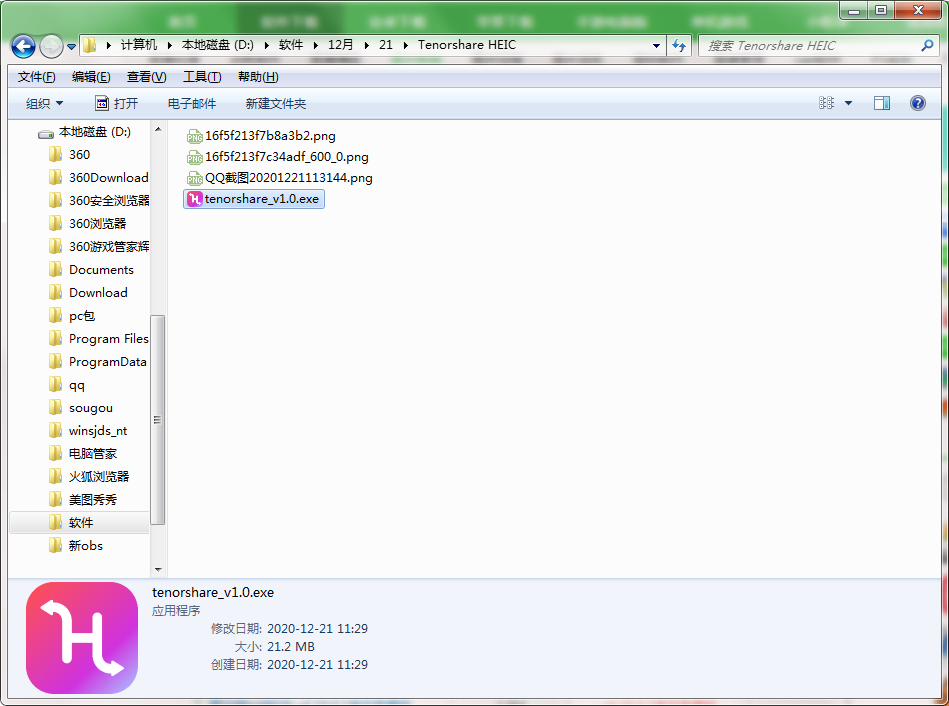Click the 大小 21.2 MB value
This screenshot has height=706, width=949.
291,647
